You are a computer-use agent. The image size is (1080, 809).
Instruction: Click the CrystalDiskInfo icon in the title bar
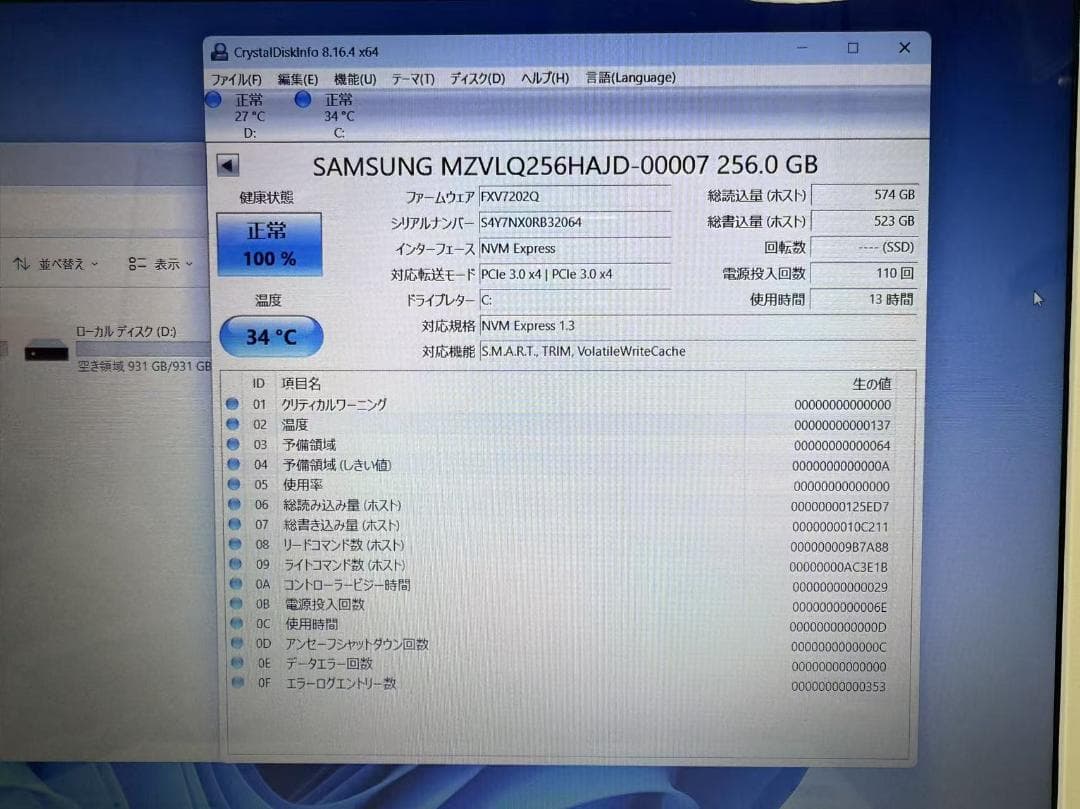click(219, 51)
